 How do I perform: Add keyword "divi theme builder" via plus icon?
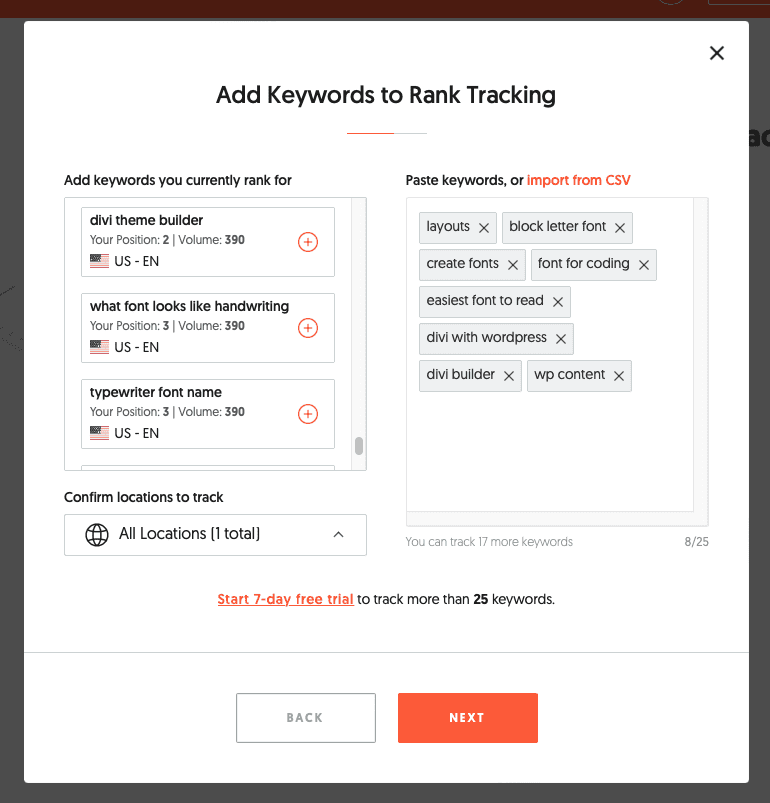[307, 241]
